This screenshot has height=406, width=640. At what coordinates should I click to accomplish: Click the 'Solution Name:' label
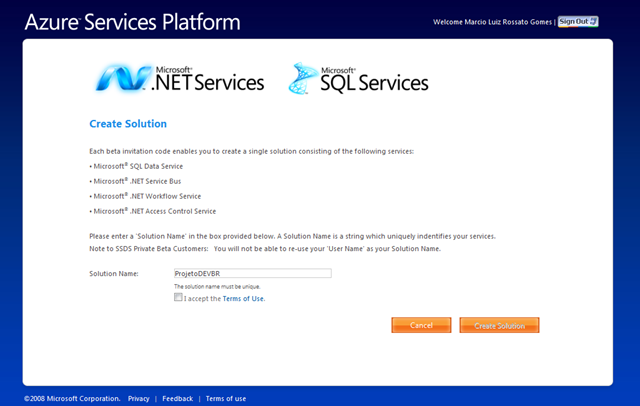coord(114,274)
